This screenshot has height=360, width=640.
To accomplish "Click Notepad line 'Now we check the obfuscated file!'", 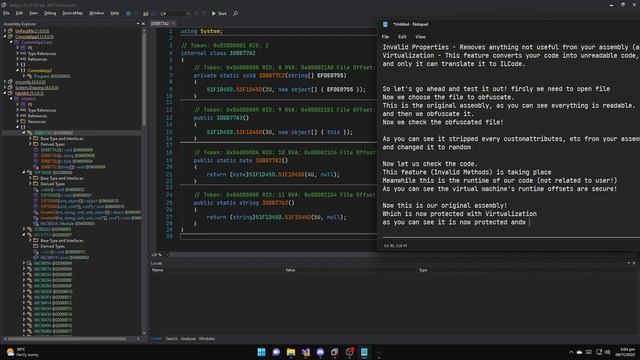I will 443,122.
